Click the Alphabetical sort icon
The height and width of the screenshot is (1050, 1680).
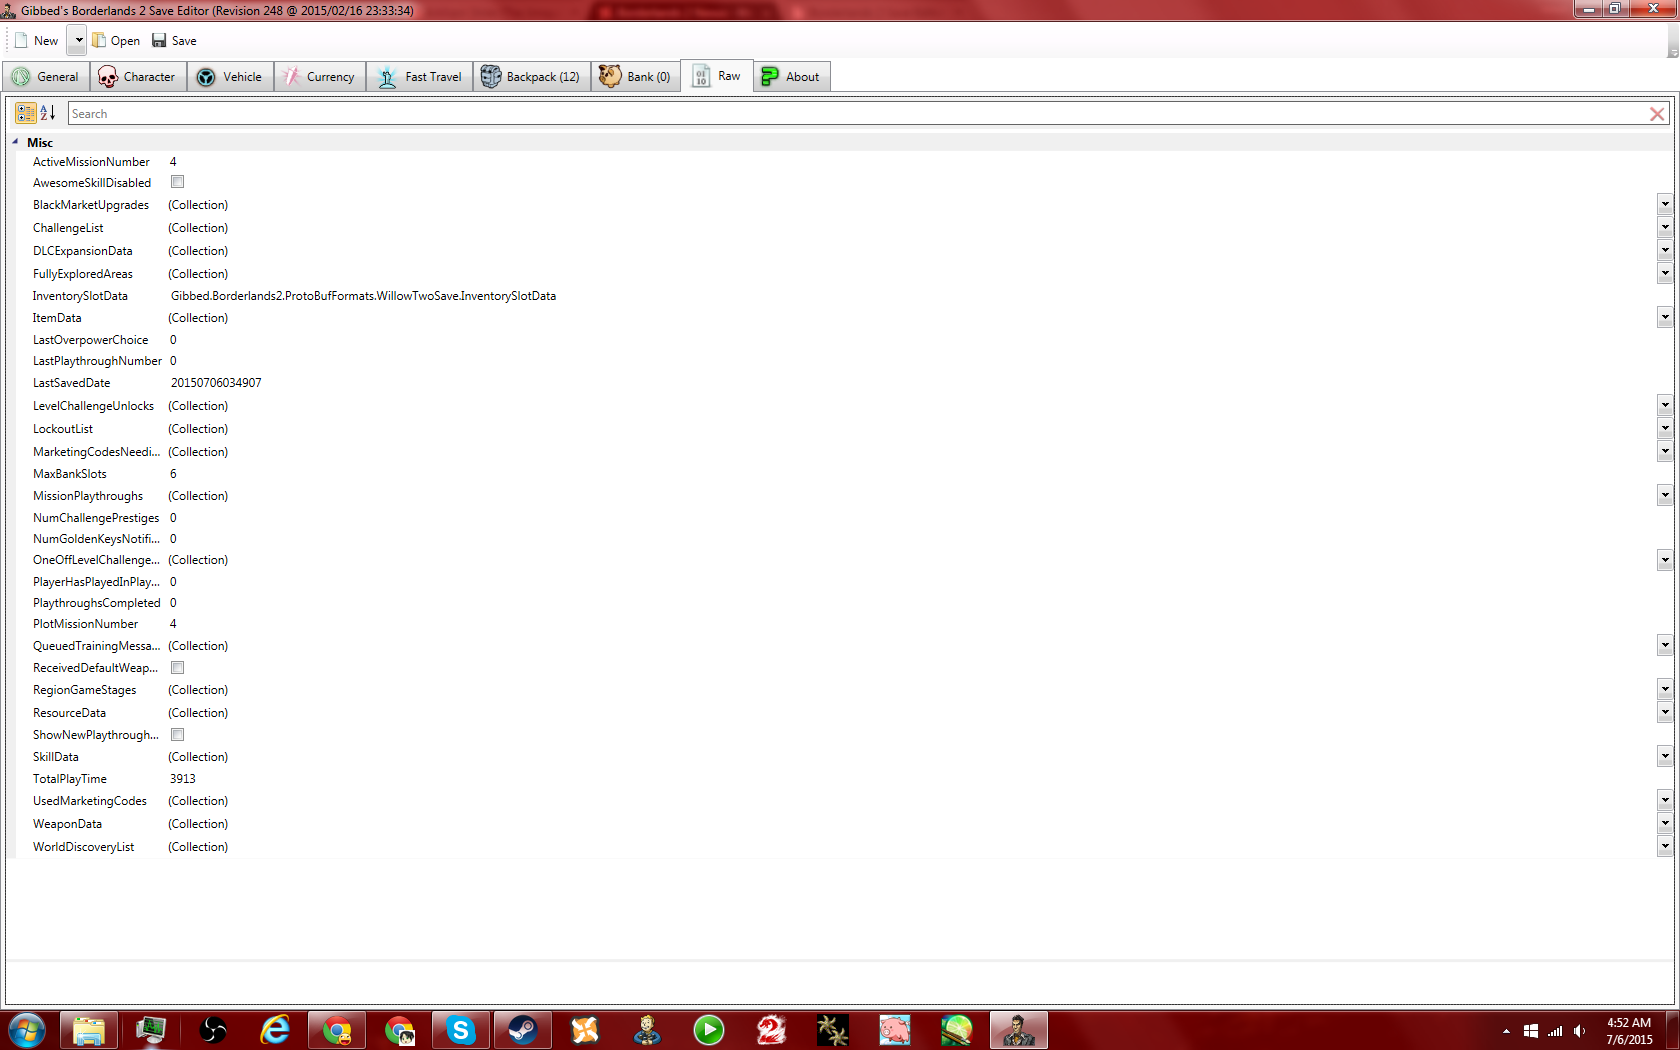[47, 113]
